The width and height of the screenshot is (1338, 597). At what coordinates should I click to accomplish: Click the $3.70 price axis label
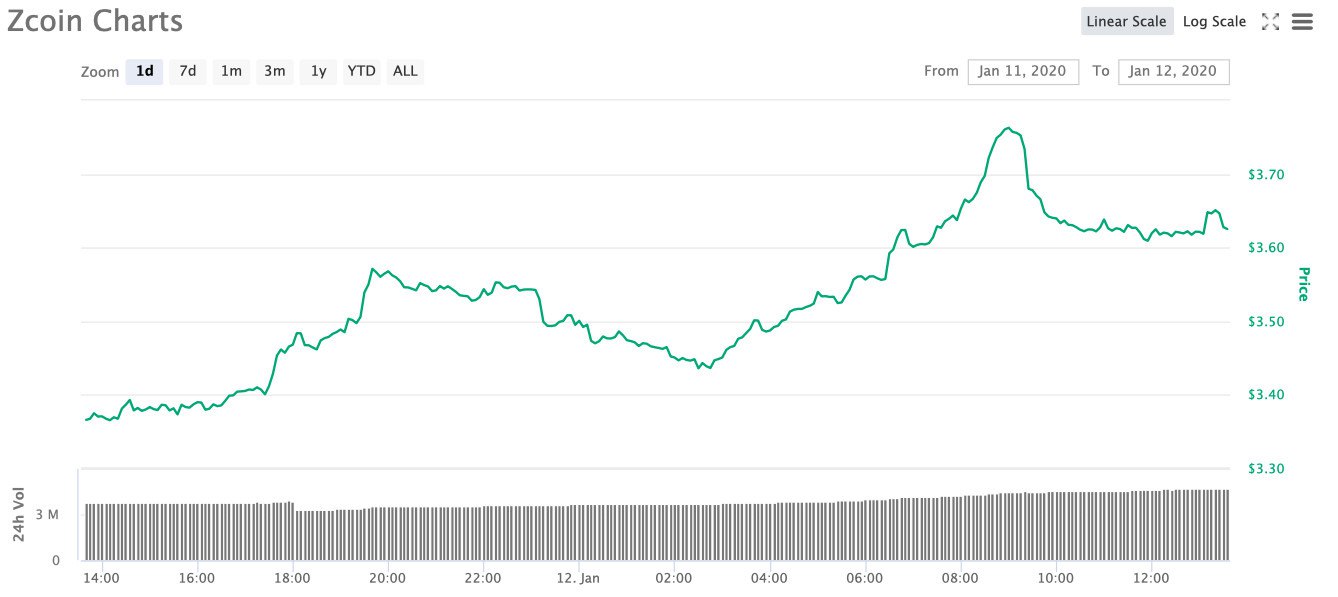(1265, 175)
